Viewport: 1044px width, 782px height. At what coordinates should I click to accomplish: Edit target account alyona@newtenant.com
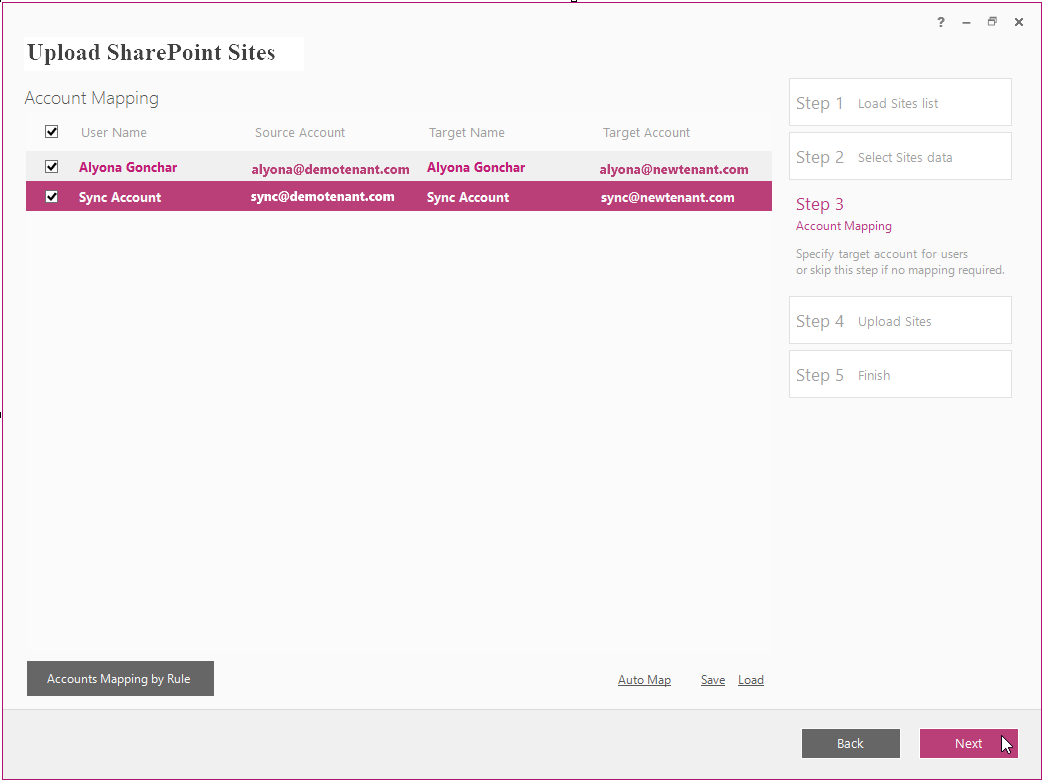(x=674, y=169)
